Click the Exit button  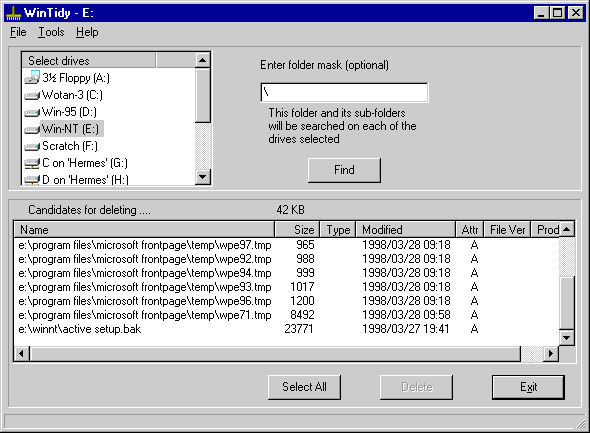(x=528, y=387)
